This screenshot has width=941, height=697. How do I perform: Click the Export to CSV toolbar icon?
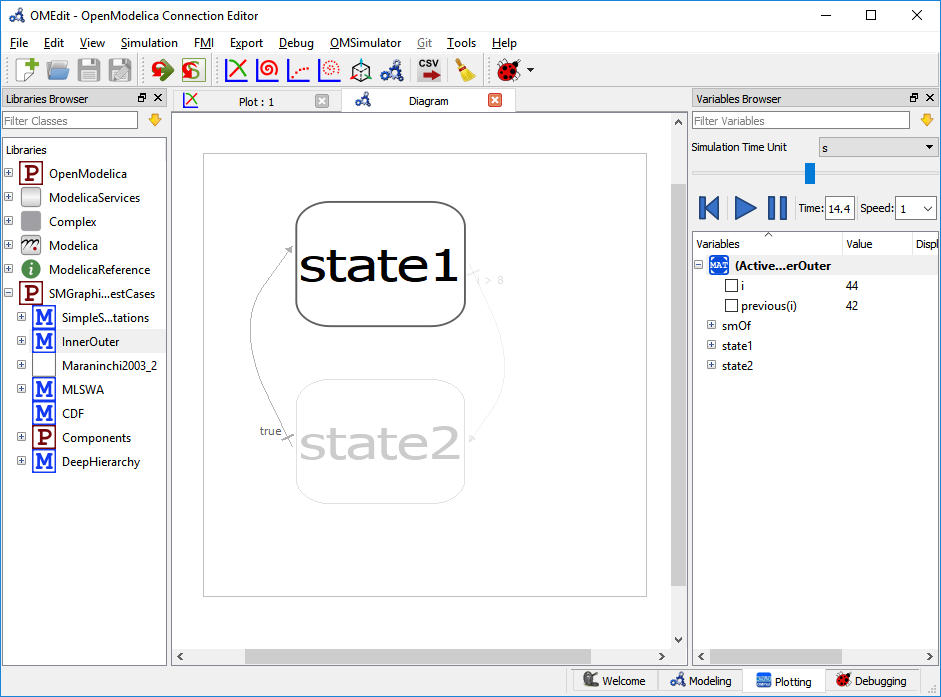(429, 70)
